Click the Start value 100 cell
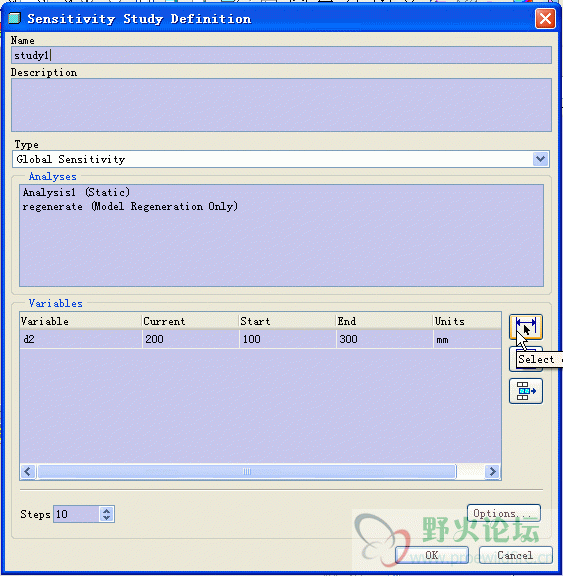The height and width of the screenshot is (576, 563). [x=287, y=339]
